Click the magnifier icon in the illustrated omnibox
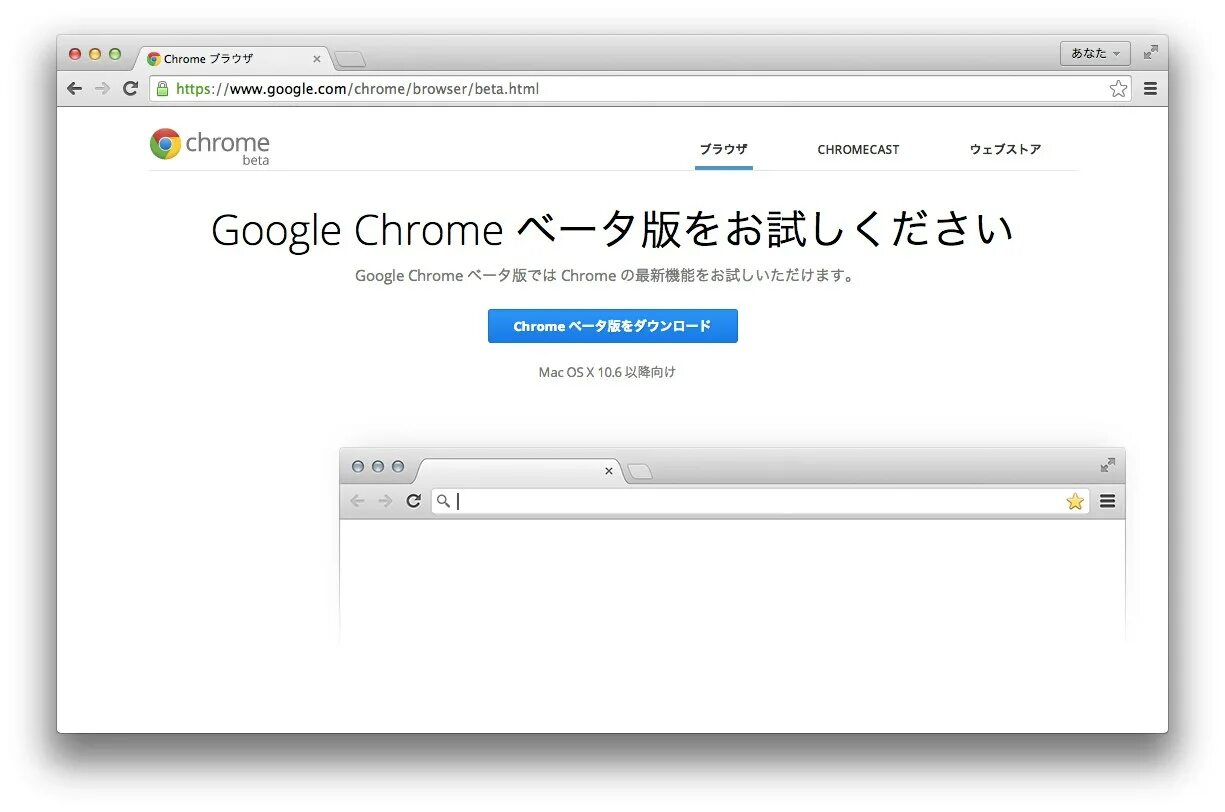The width and height of the screenshot is (1225, 812). pyautogui.click(x=443, y=501)
